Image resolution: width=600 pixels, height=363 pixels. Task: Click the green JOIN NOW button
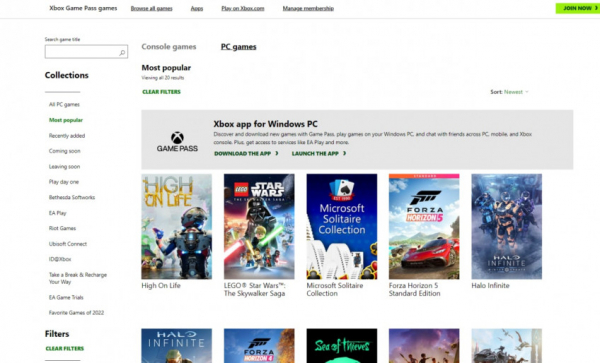point(578,8)
